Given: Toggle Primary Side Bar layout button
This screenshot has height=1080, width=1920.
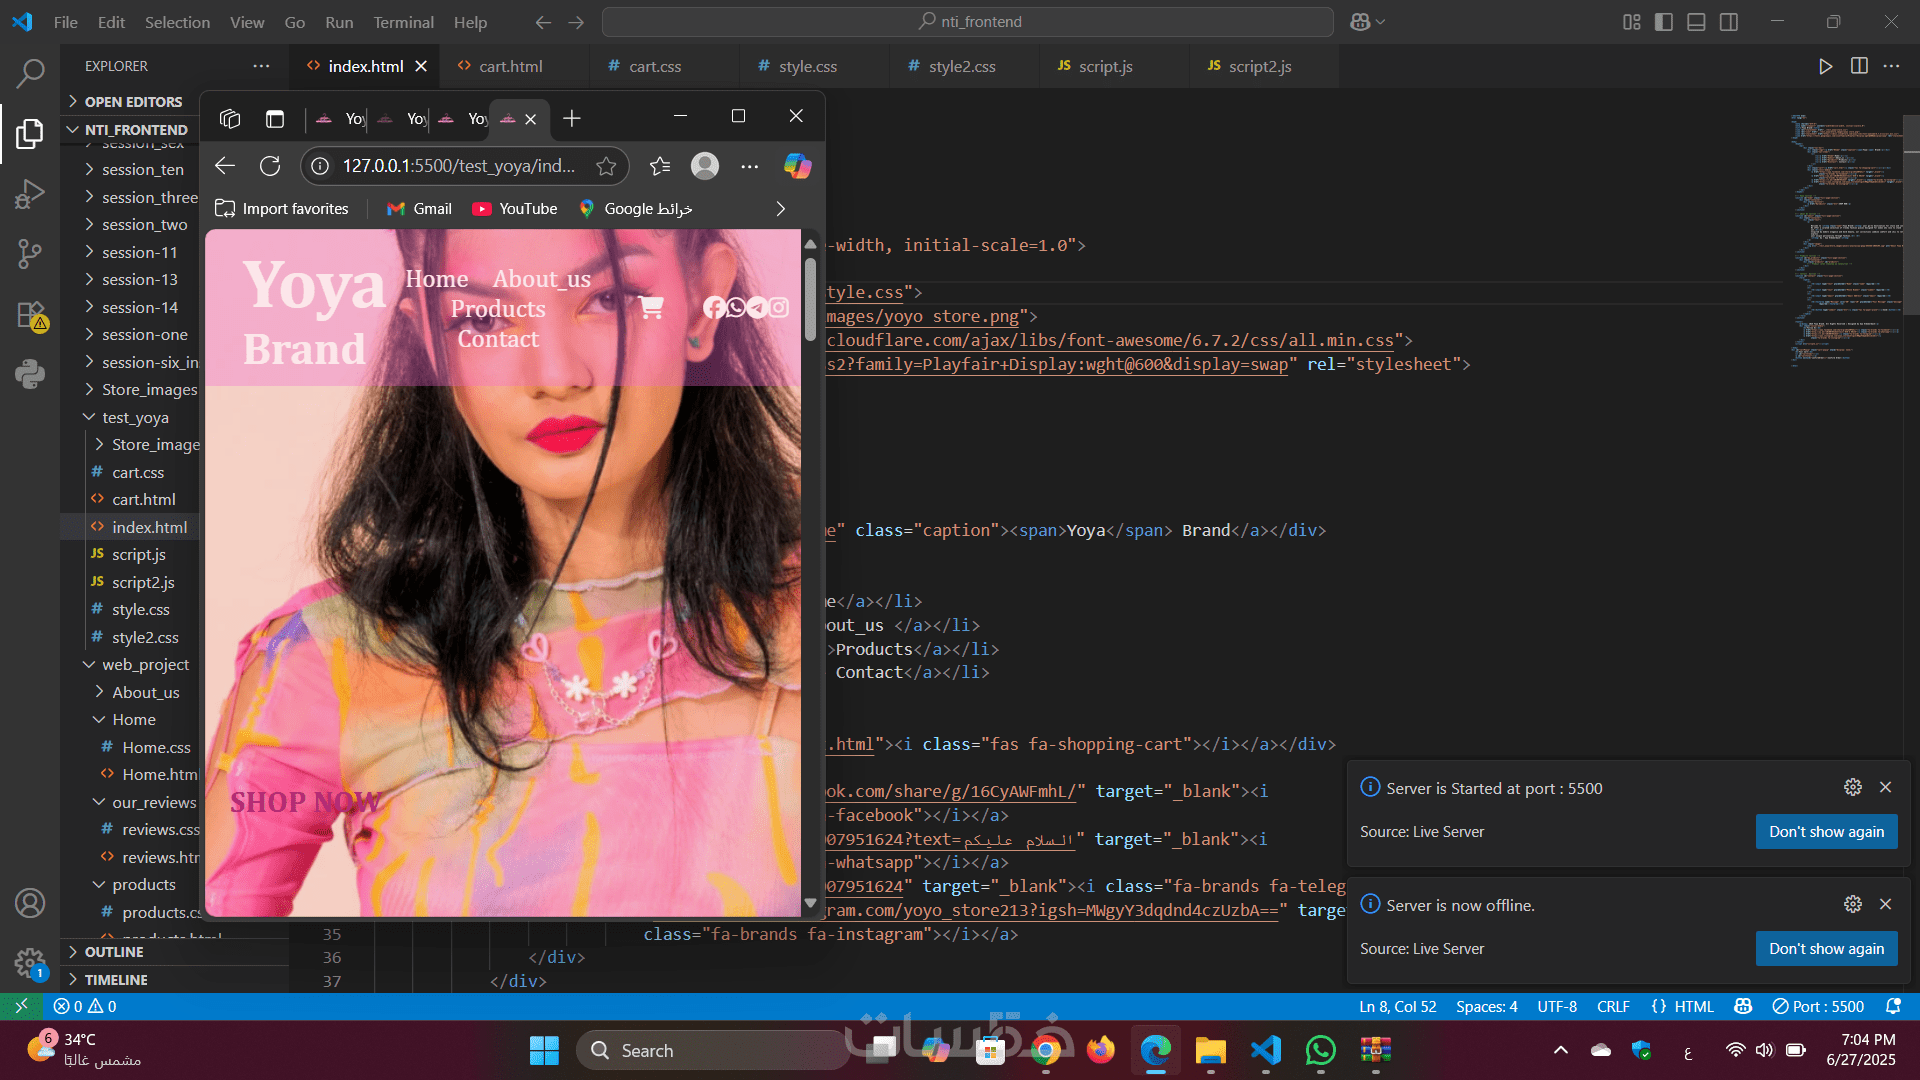Looking at the screenshot, I should [1664, 22].
